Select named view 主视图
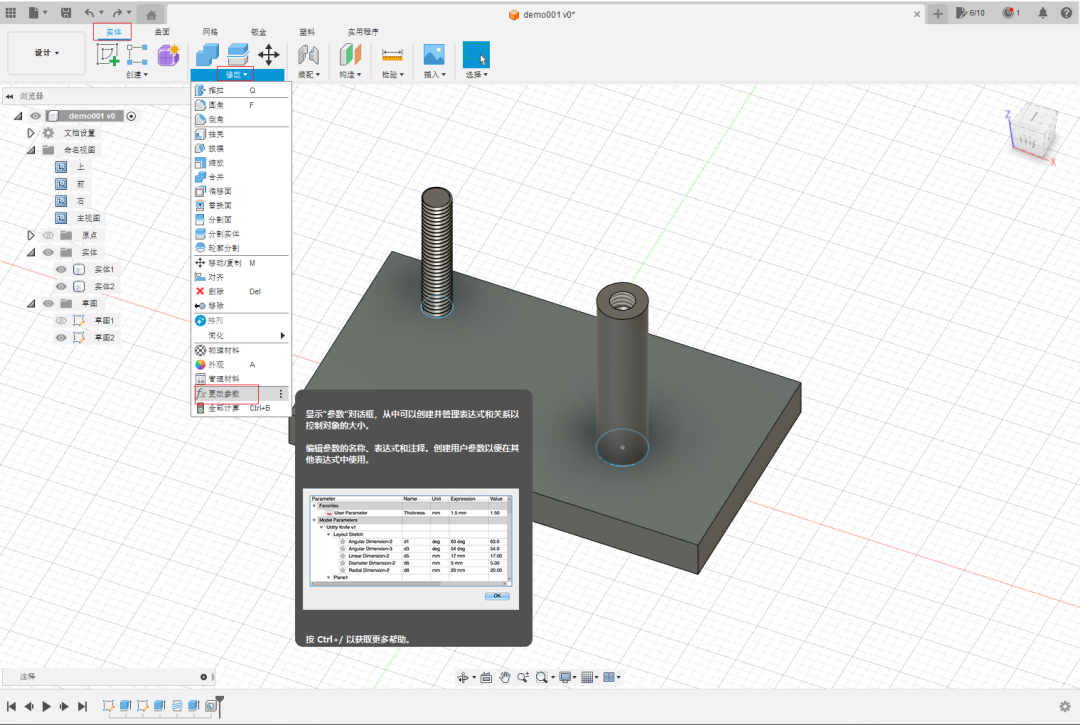The width and height of the screenshot is (1080, 725). click(88, 218)
